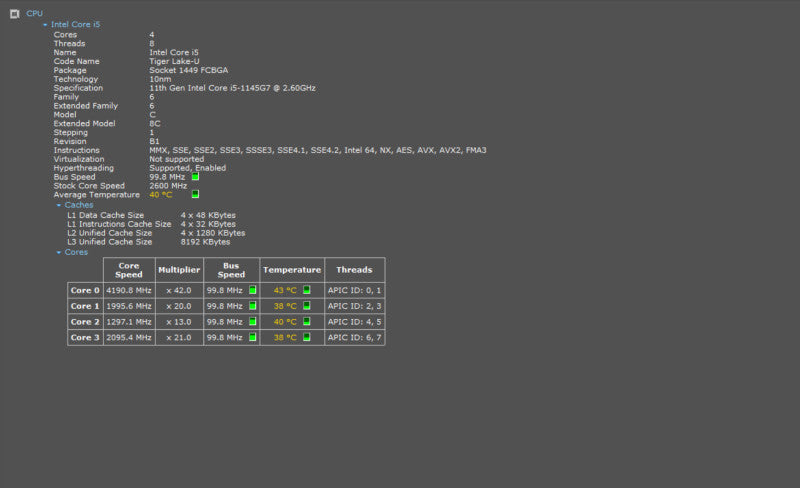This screenshot has height=488, width=800.
Task: Click Core 2 bus speed green indicator
Action: (253, 322)
